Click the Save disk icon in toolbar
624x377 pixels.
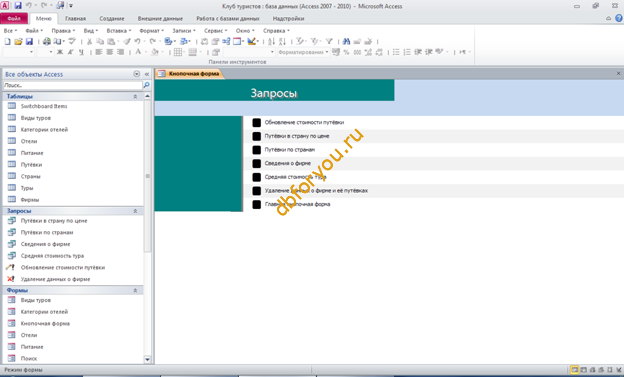click(x=29, y=41)
